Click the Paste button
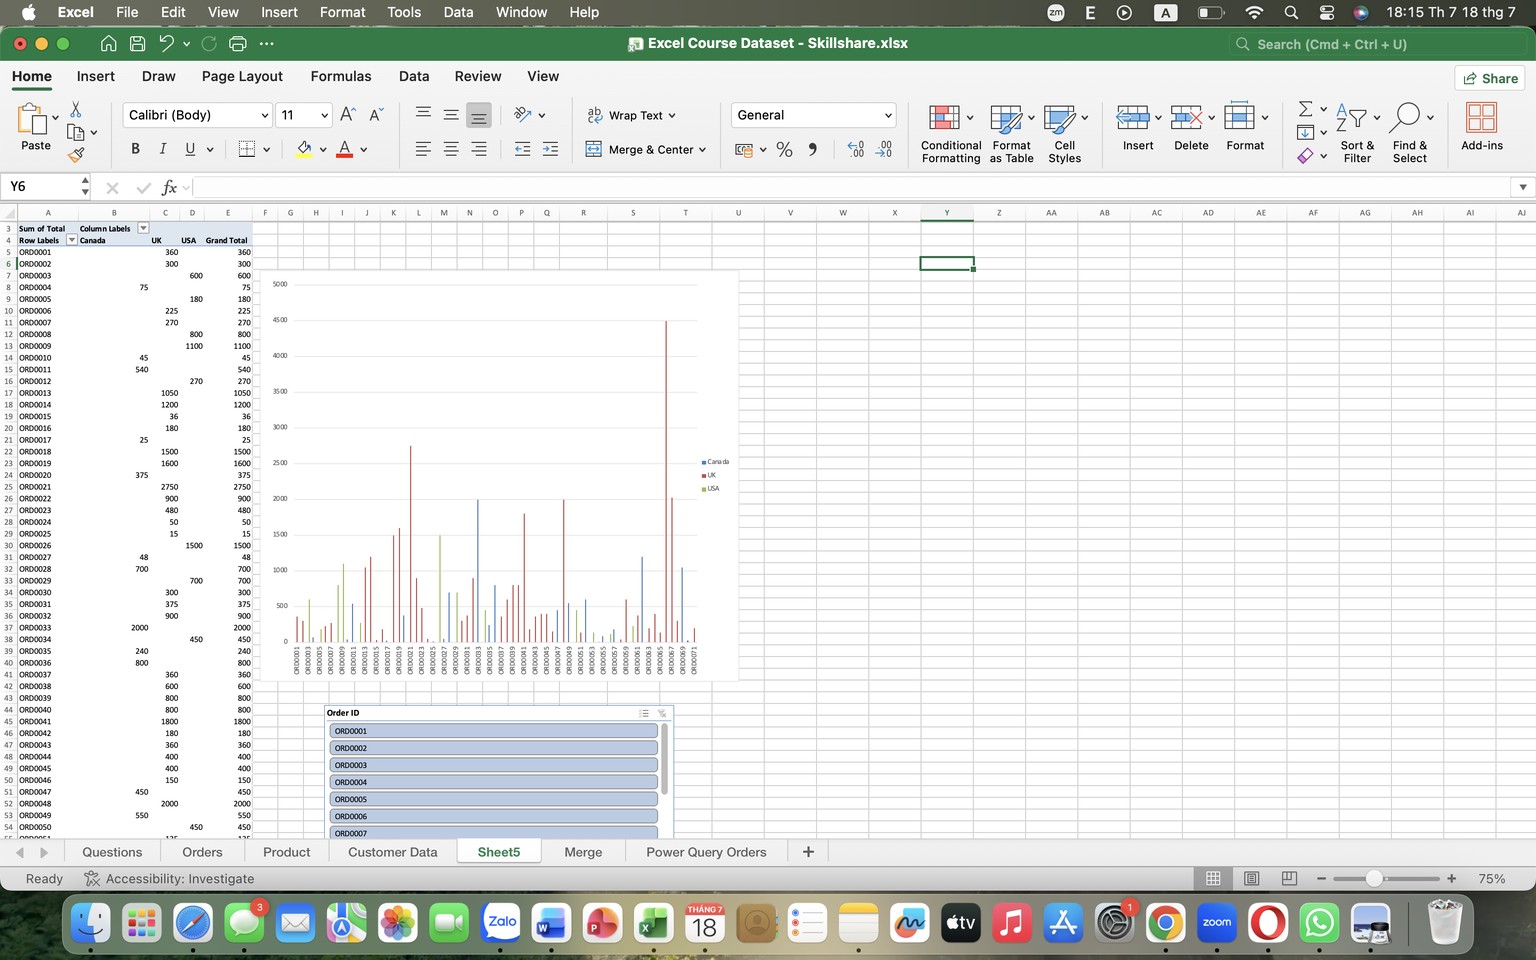 [x=35, y=128]
